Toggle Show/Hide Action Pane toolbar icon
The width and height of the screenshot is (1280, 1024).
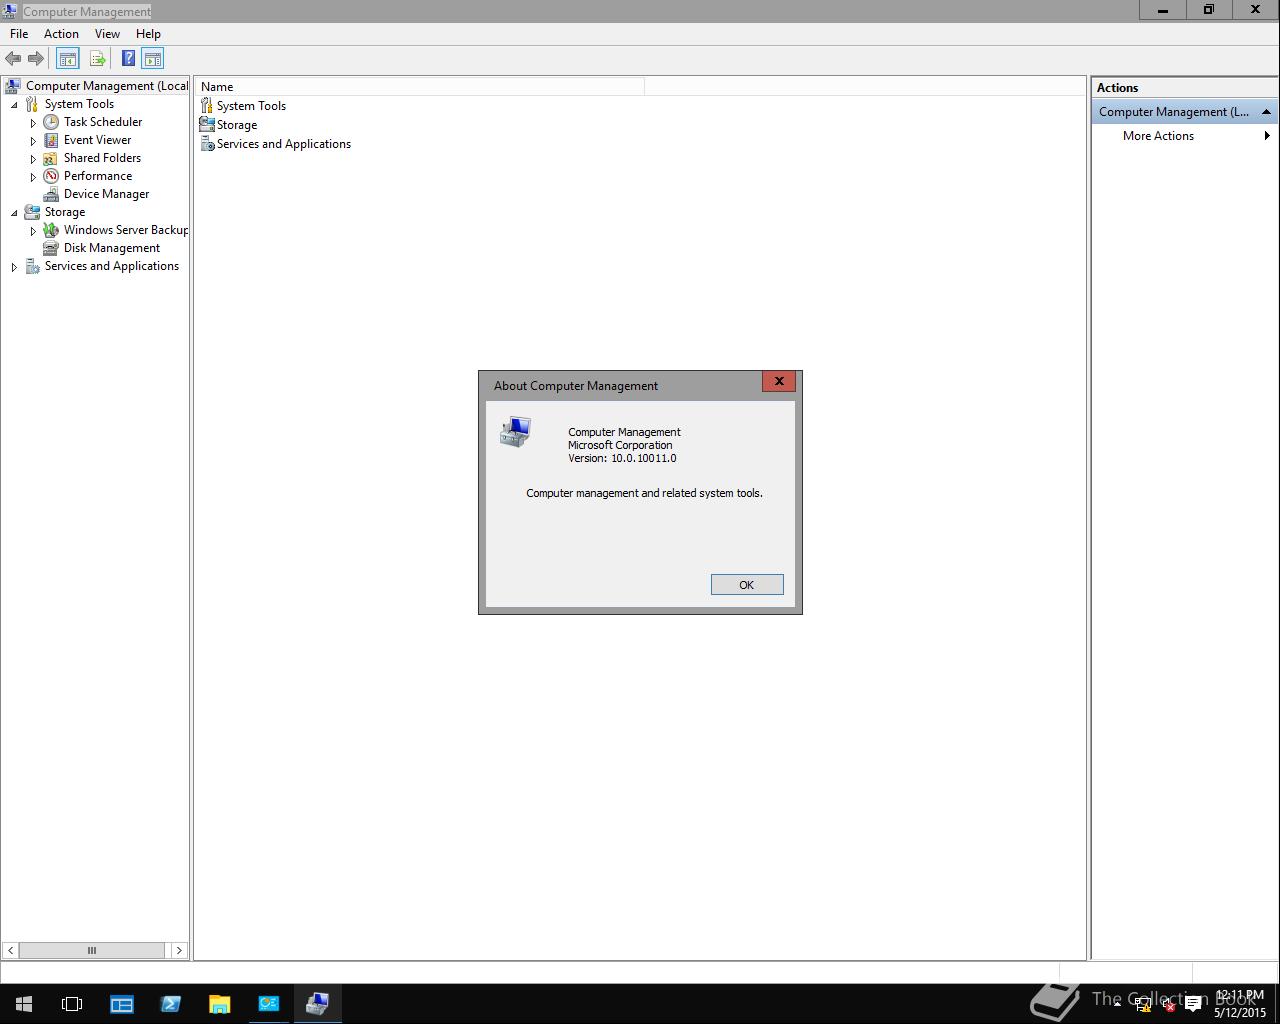pyautogui.click(x=152, y=59)
